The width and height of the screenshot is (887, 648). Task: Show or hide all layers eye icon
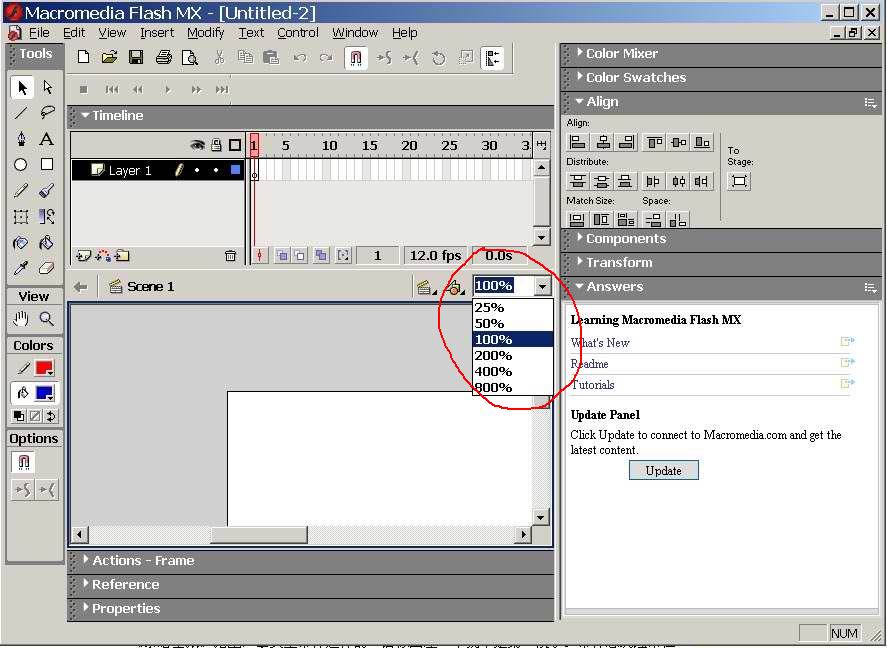coord(197,145)
